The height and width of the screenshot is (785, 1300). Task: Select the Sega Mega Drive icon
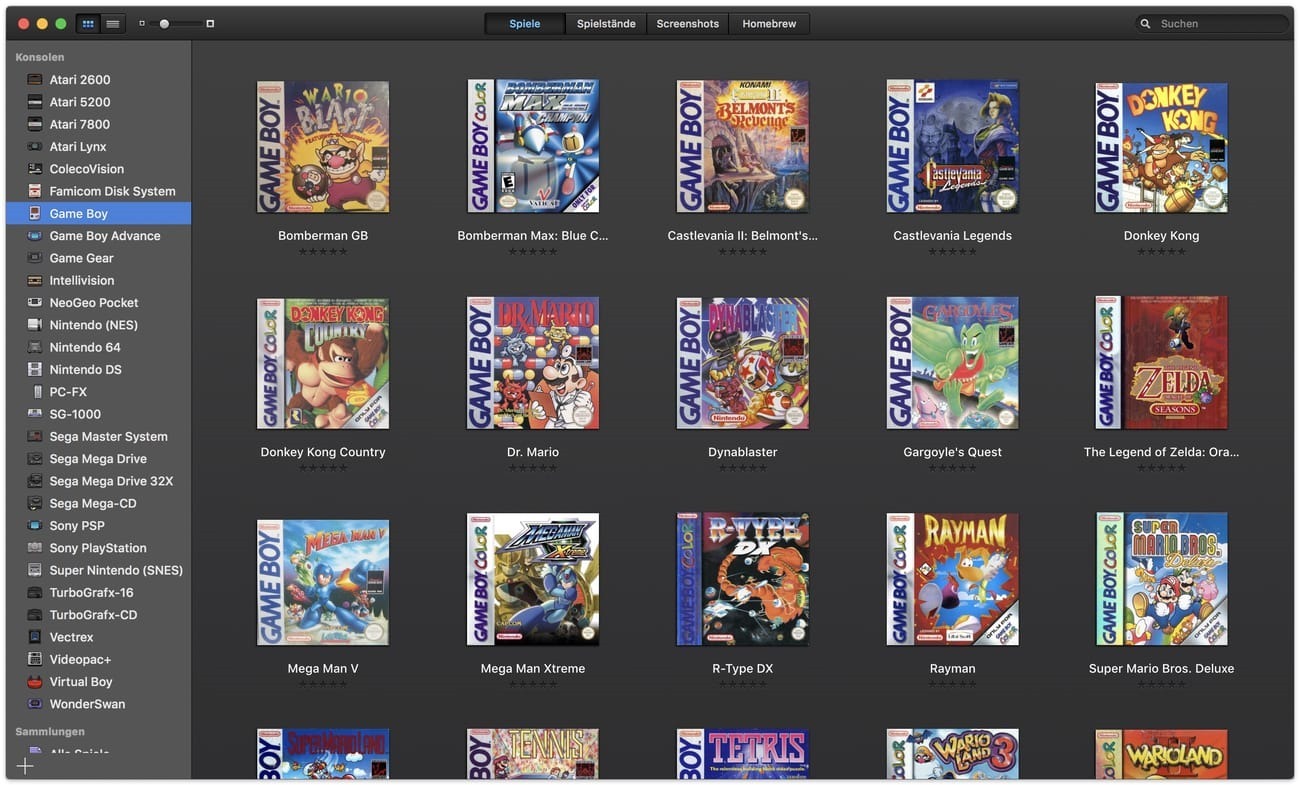35,459
